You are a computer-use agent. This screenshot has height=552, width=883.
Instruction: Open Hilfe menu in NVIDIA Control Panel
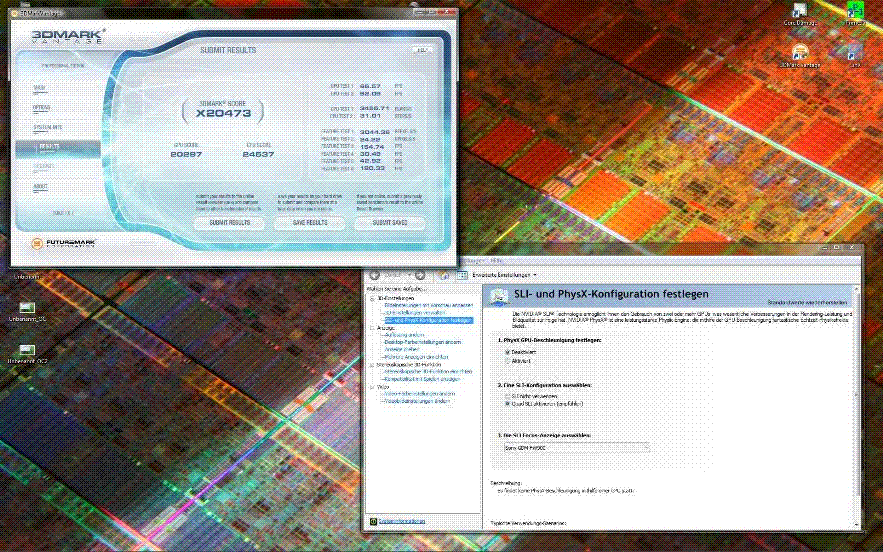pos(496,261)
